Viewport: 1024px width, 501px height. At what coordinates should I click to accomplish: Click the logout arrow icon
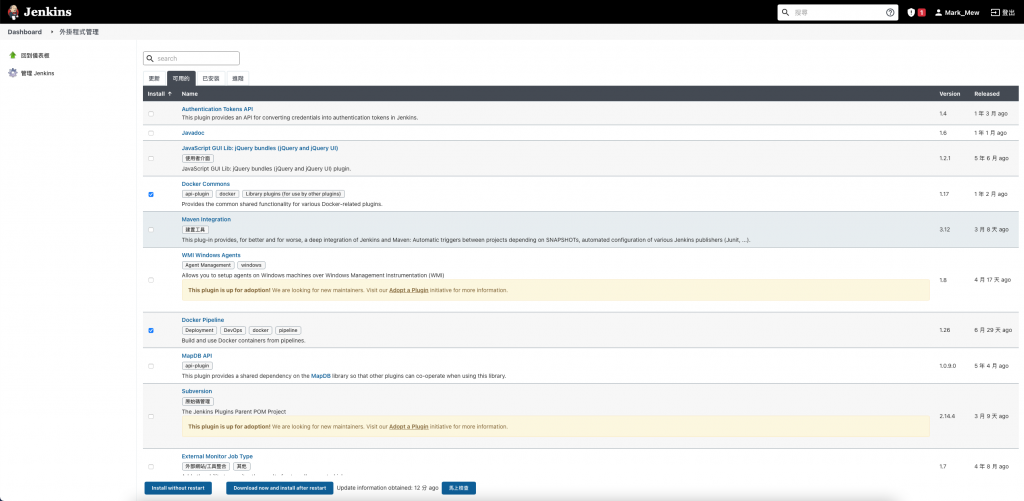coord(995,12)
